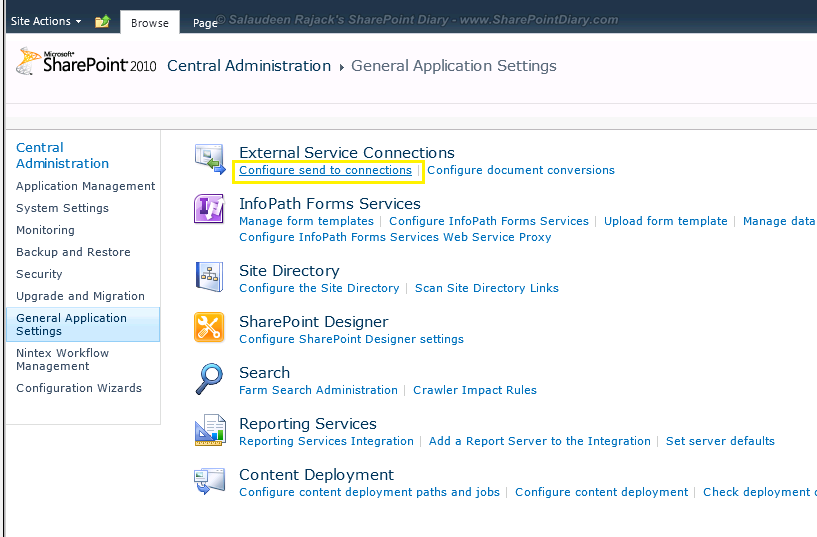Select Backup and Restore in sidebar
The width and height of the screenshot is (817, 537).
pos(73,252)
